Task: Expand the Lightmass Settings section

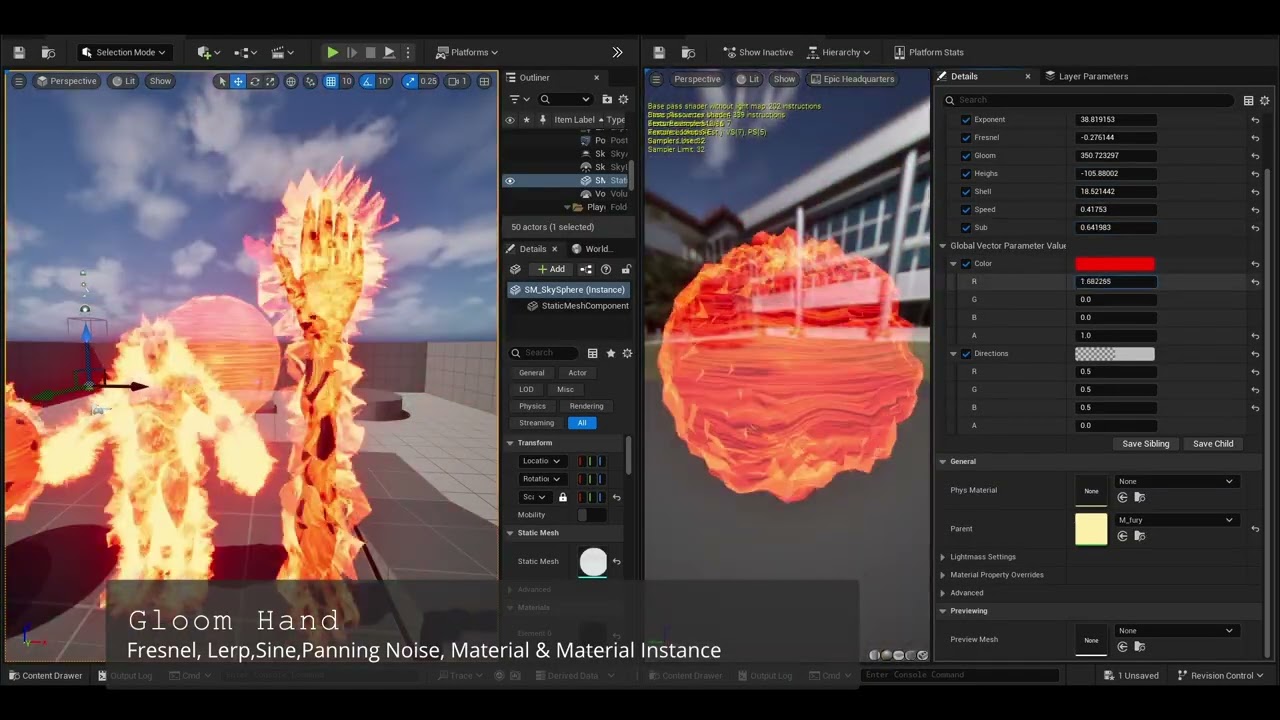Action: click(943, 557)
